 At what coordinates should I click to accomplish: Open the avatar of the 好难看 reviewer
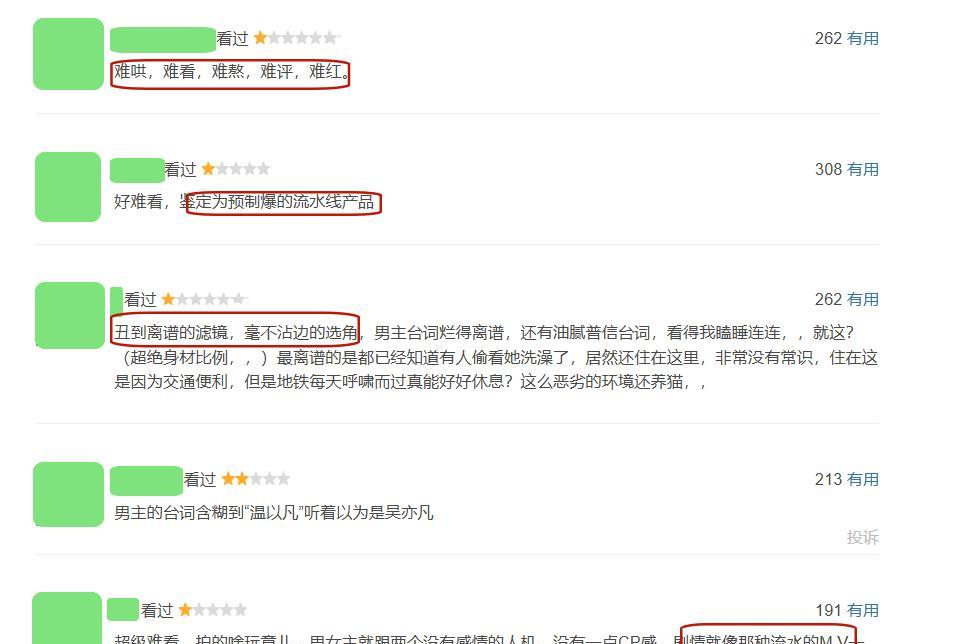click(68, 186)
